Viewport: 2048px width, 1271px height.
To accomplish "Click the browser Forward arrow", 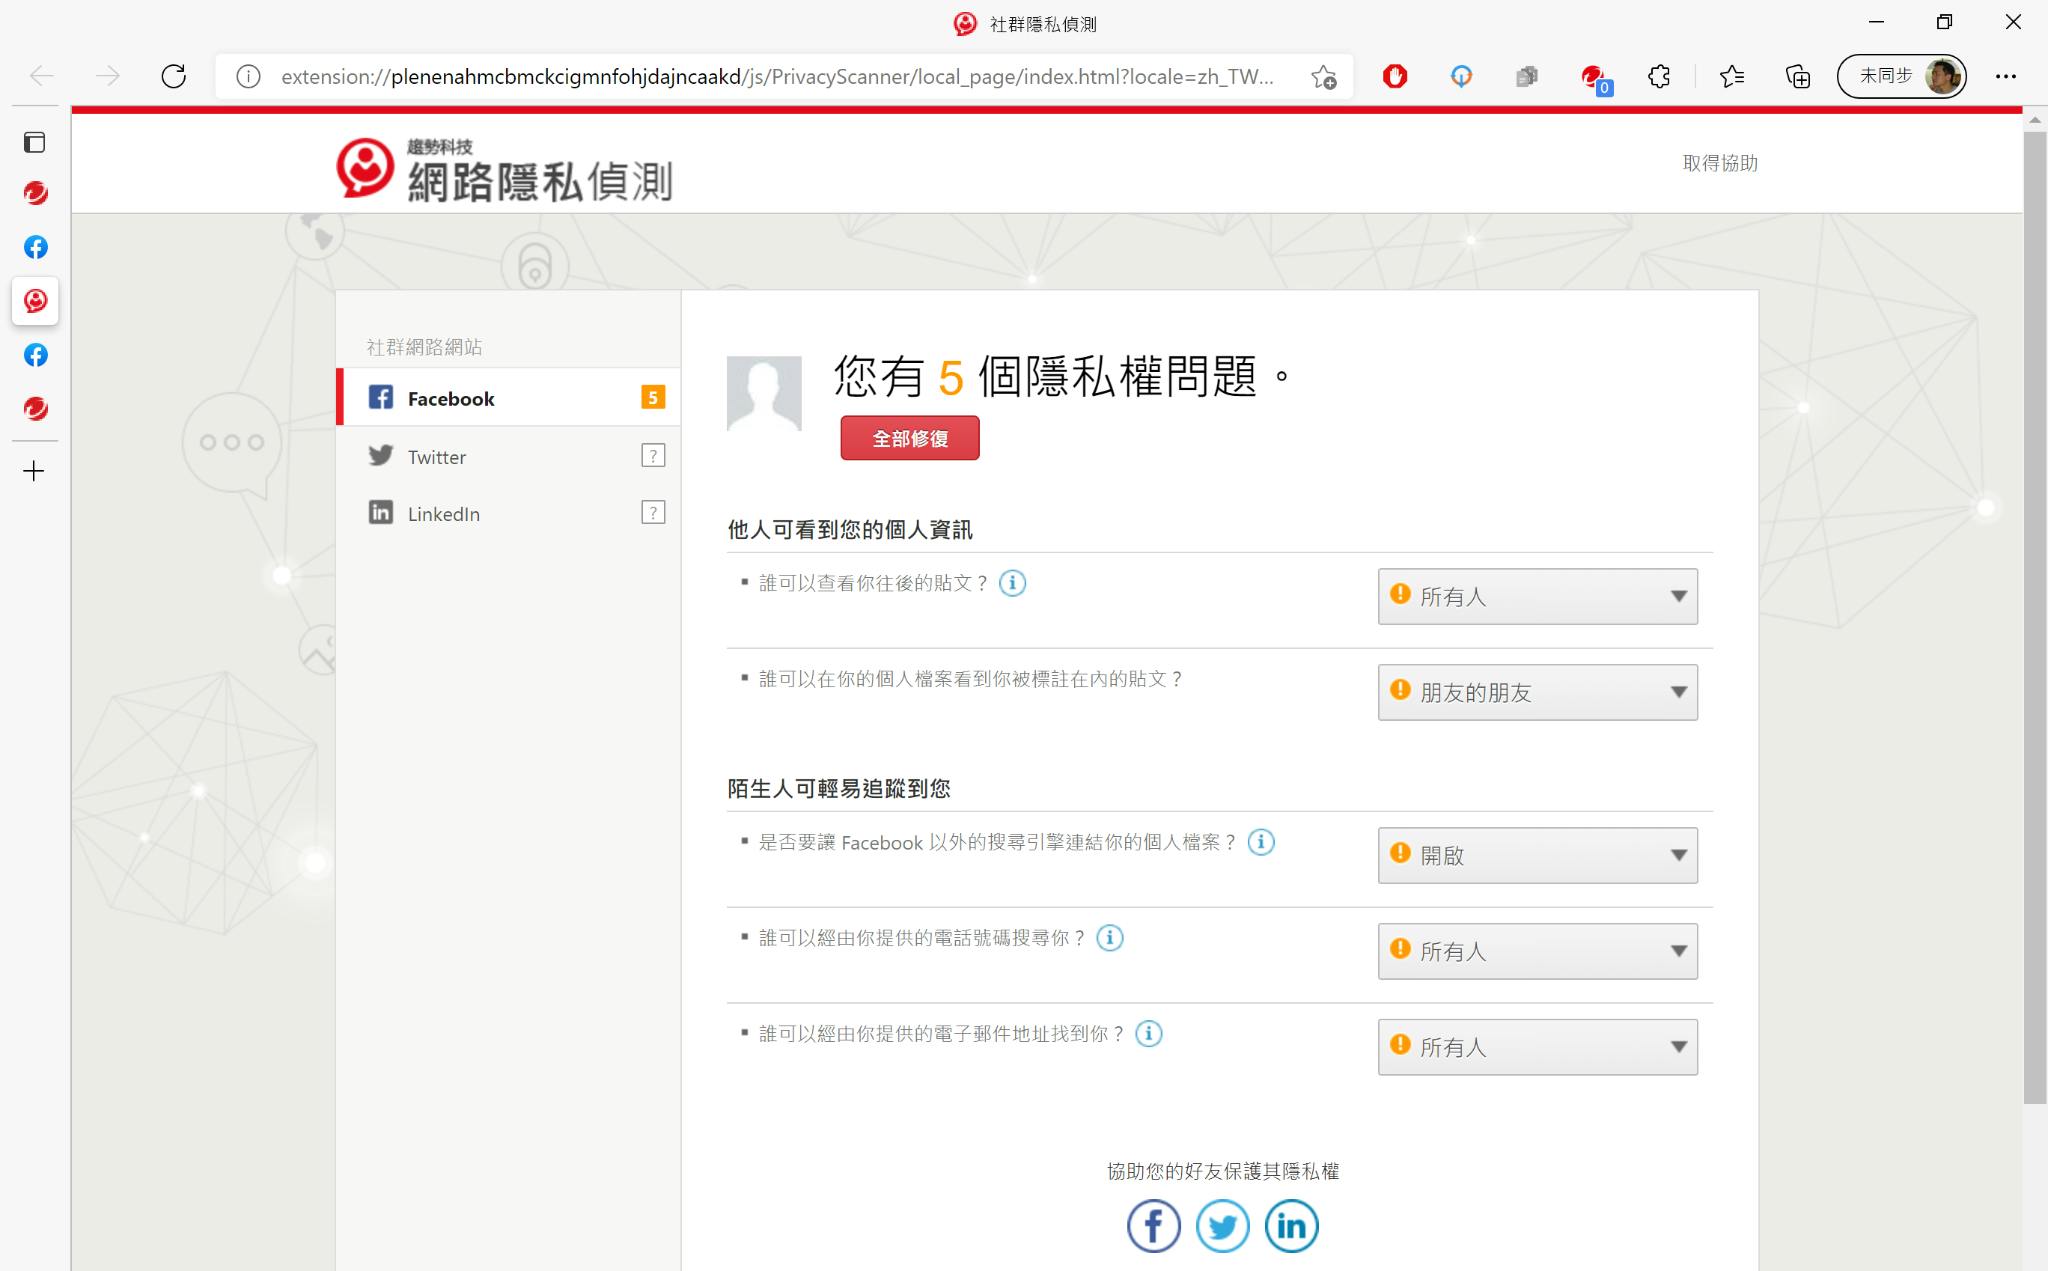I will pyautogui.click(x=108, y=76).
